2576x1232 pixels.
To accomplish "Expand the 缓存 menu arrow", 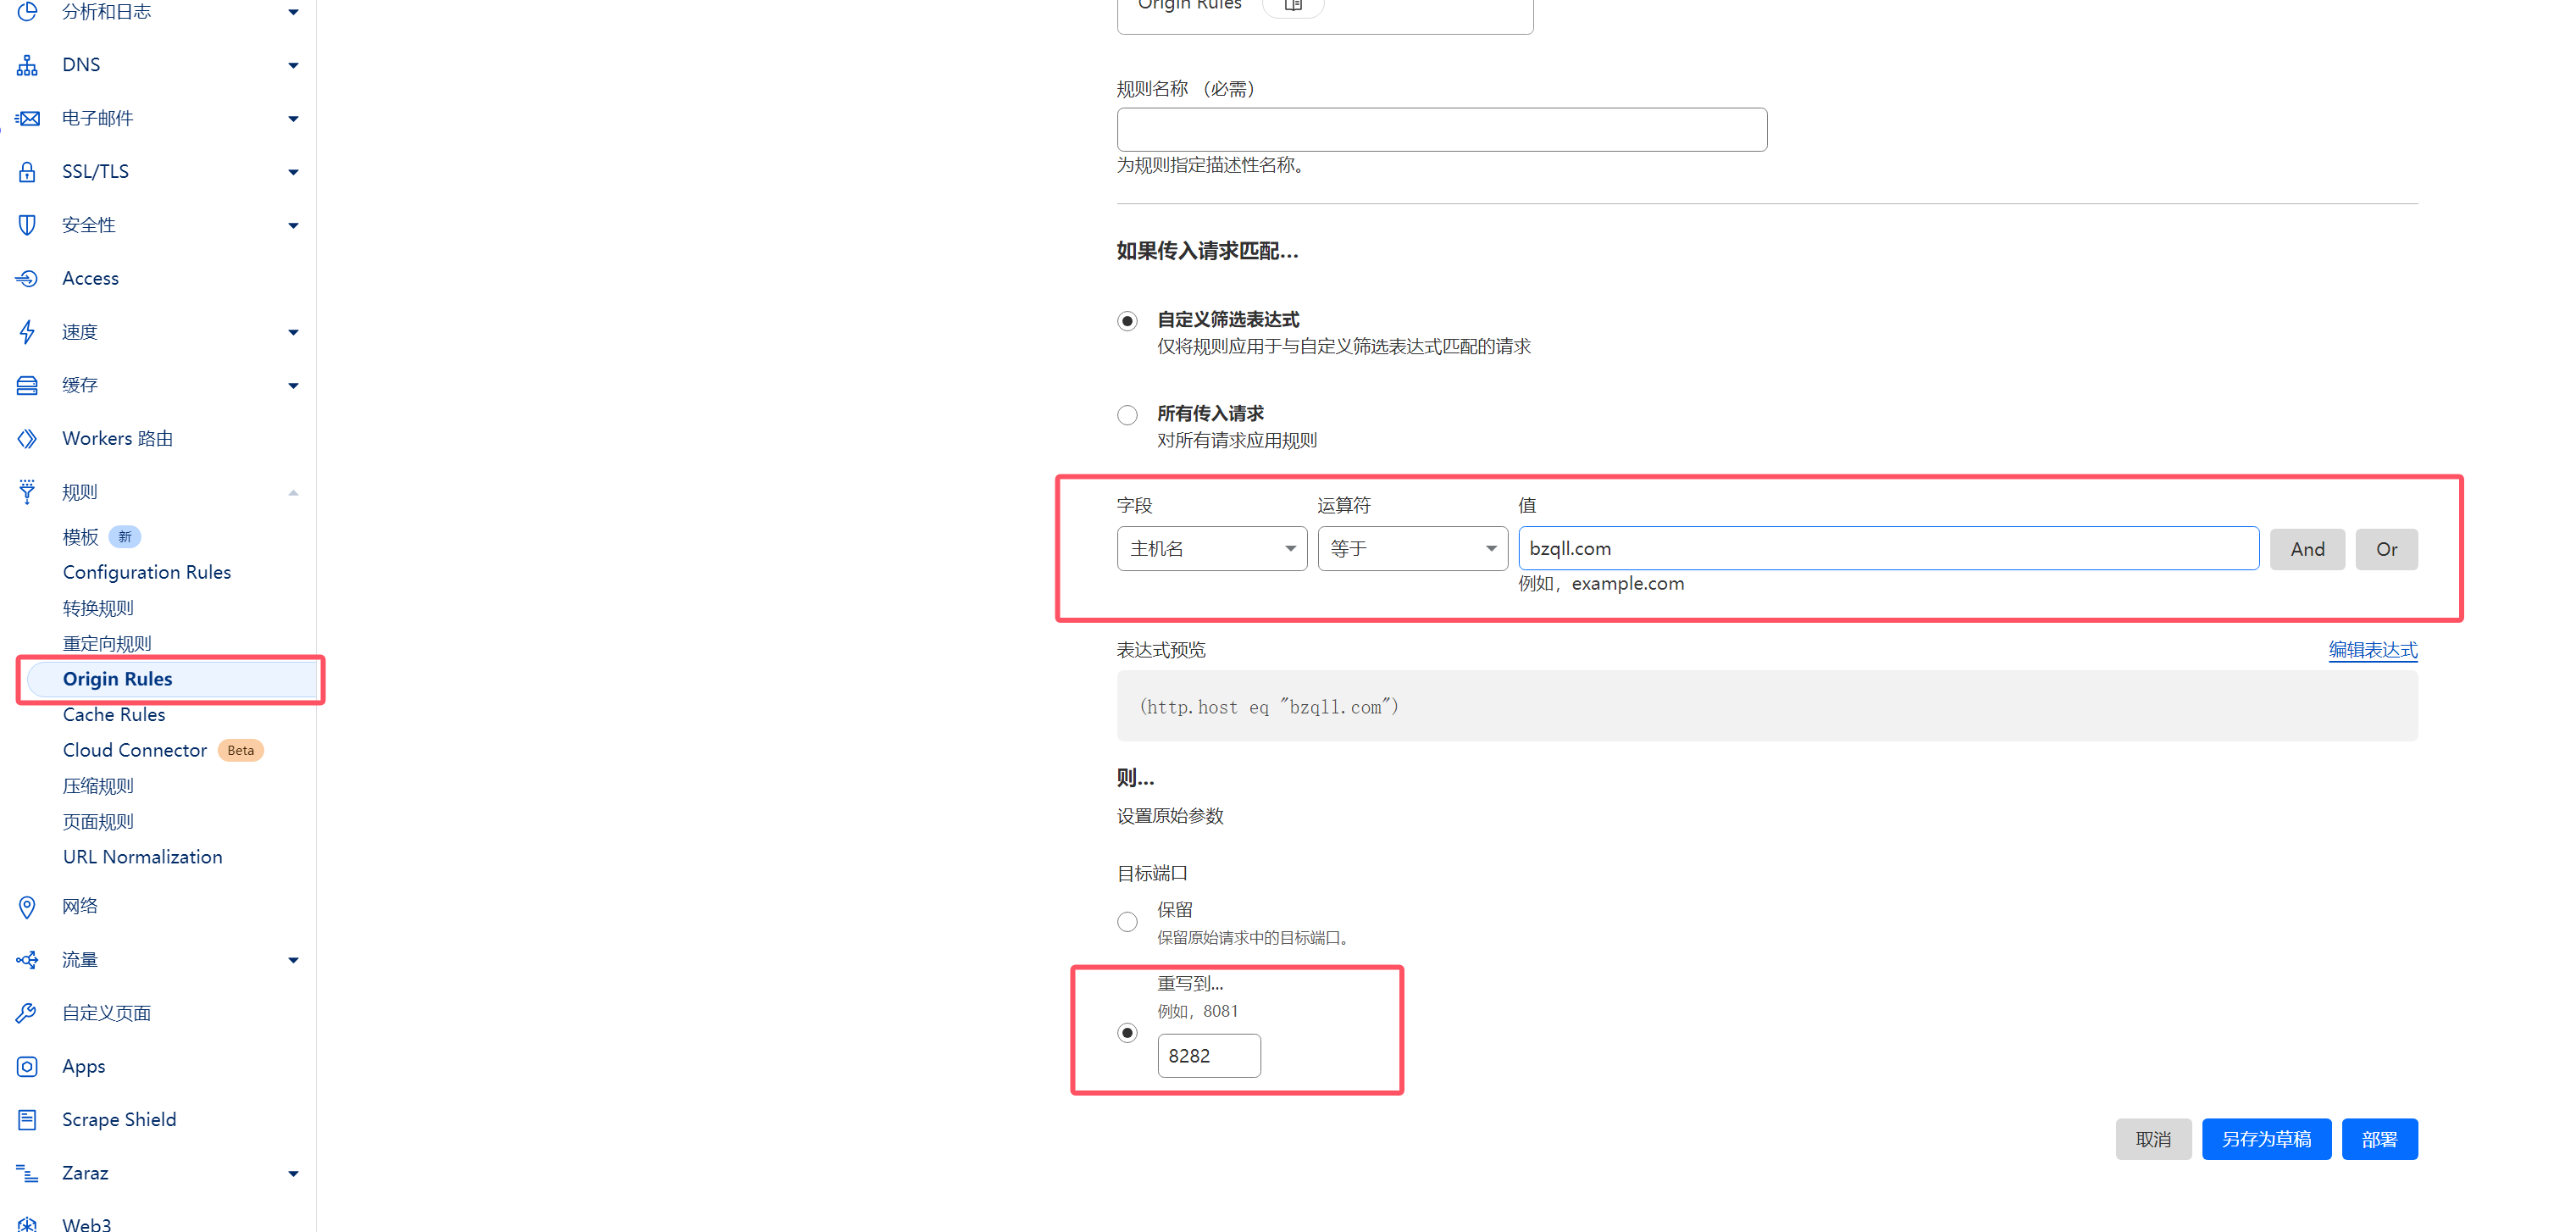I will pyautogui.click(x=293, y=386).
